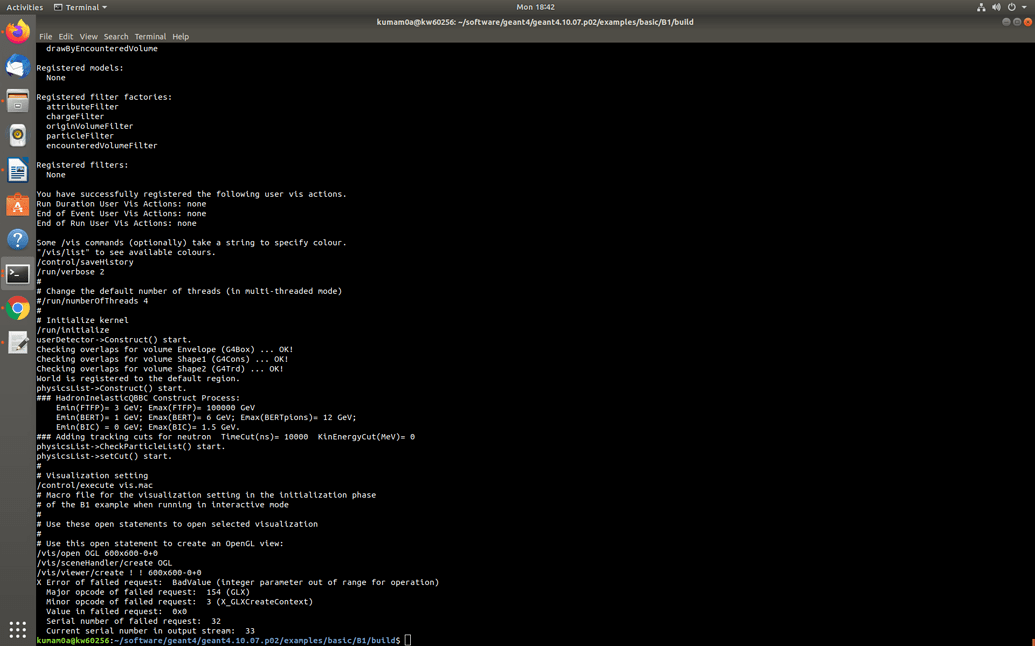Launch Google Chrome from the dock

(17, 308)
